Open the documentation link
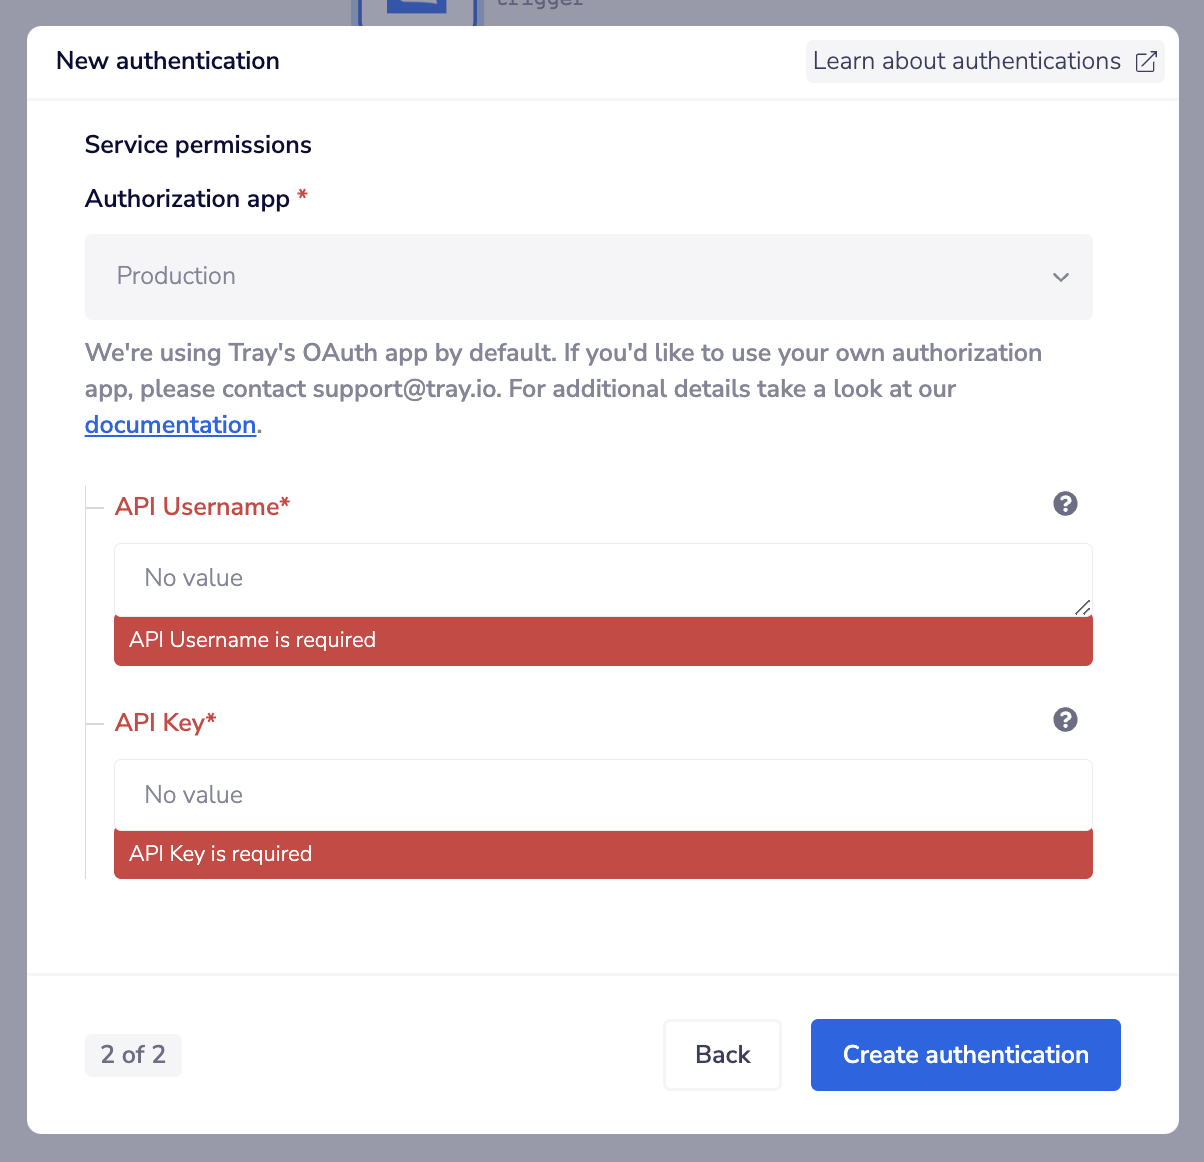This screenshot has height=1162, width=1204. (170, 424)
